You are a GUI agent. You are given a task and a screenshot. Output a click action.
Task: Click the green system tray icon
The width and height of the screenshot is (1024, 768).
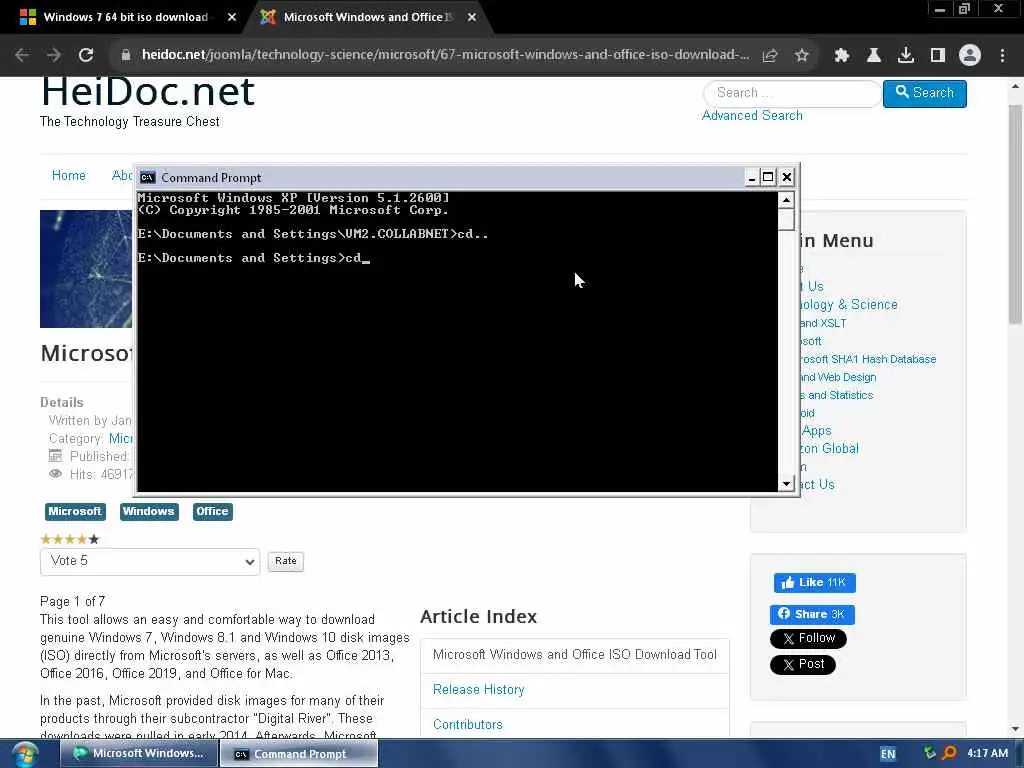[x=930, y=753]
